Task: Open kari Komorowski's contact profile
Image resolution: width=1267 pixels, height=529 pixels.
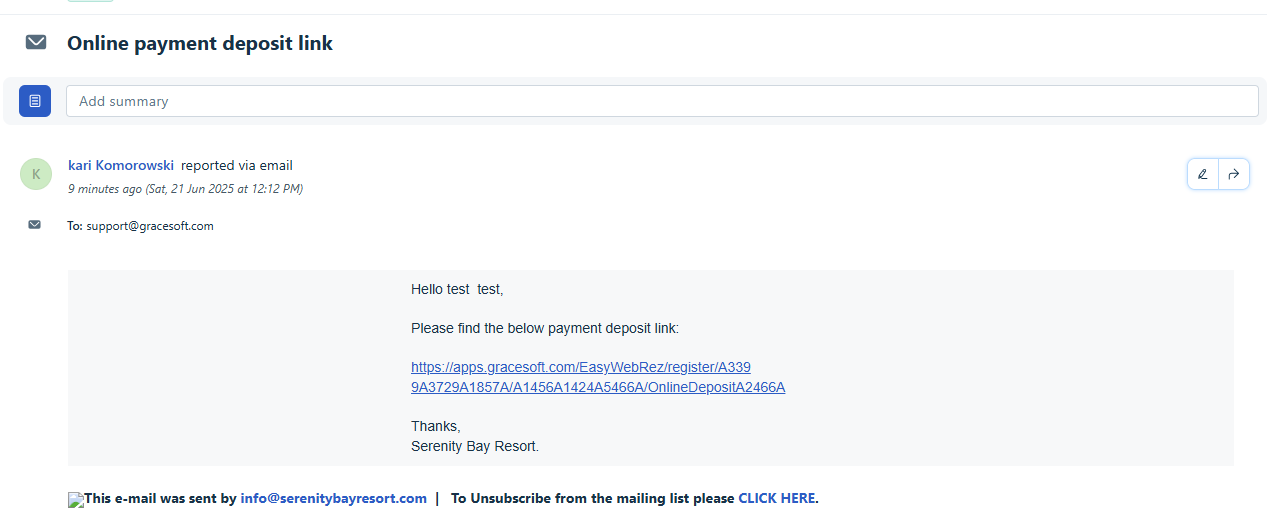Action: click(x=121, y=165)
